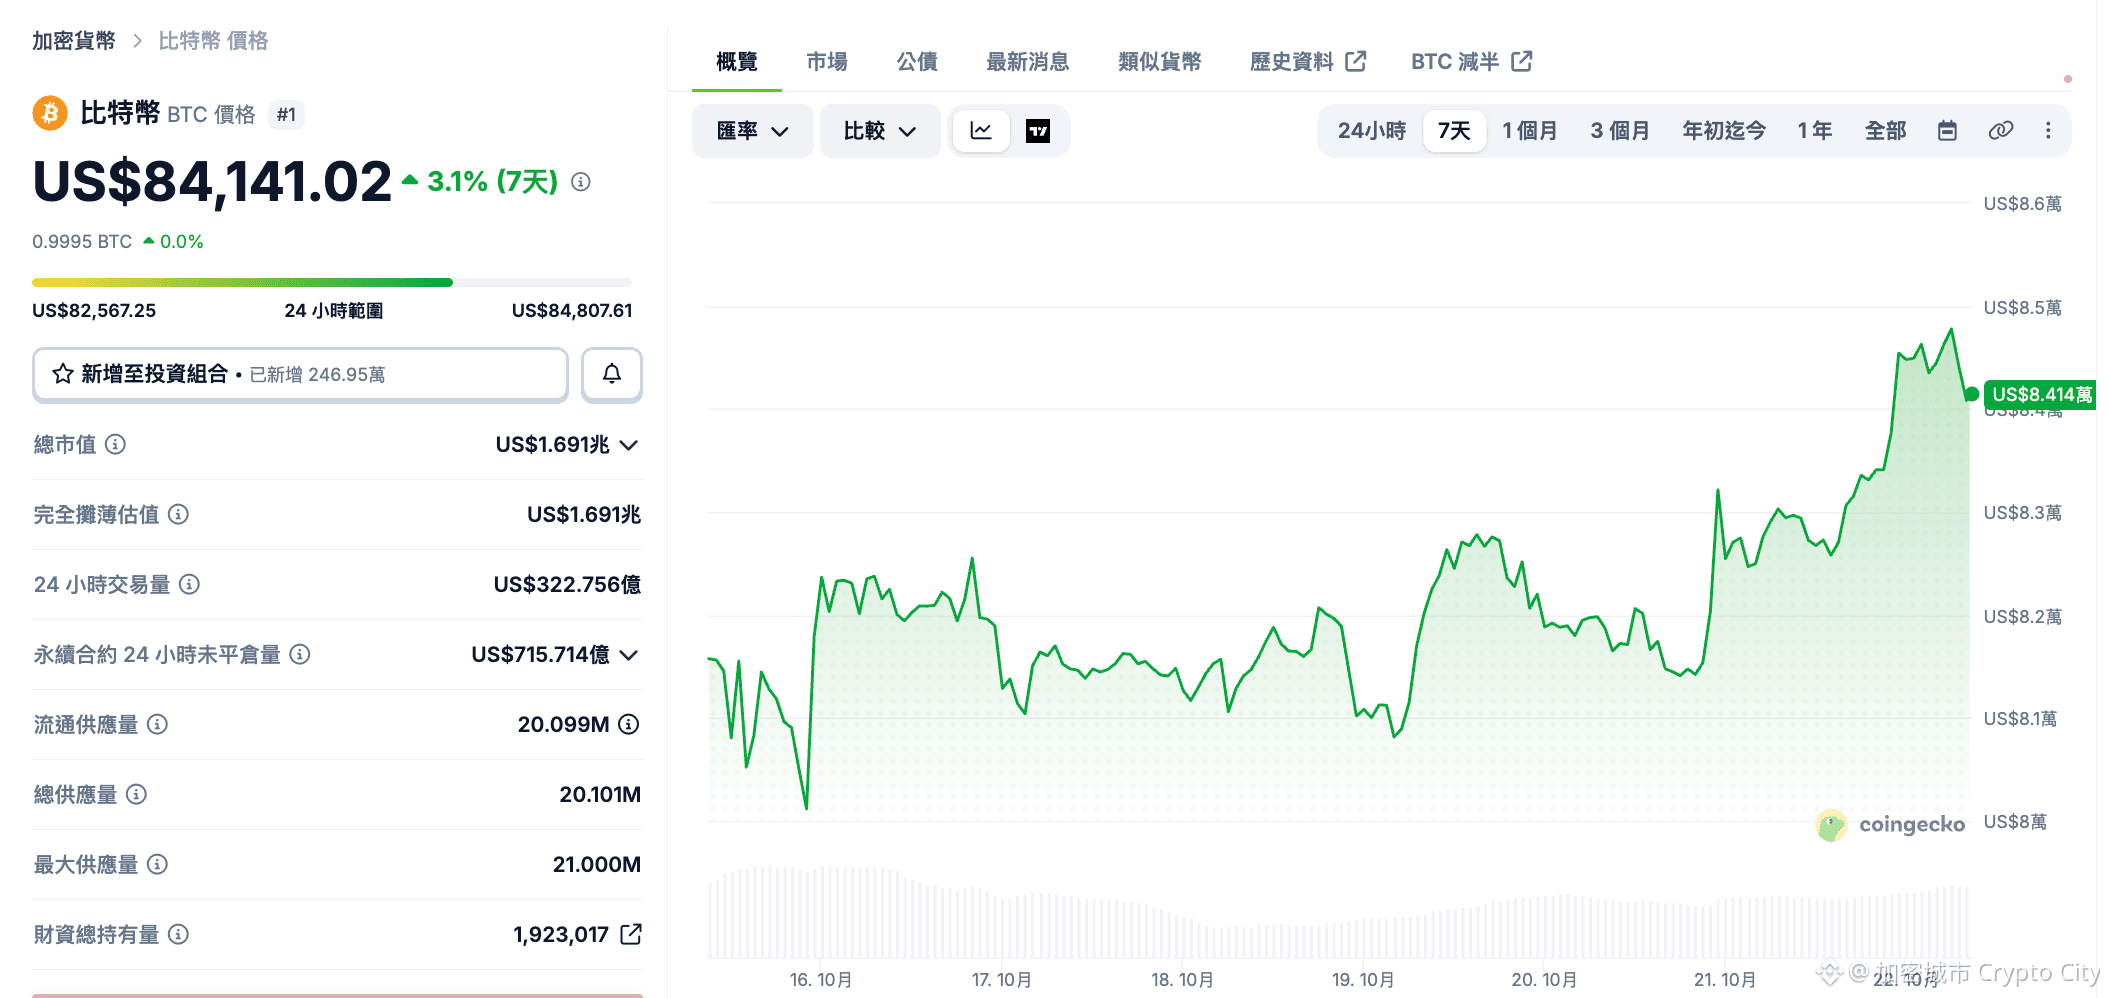
Task: Click the star icon in 新增至投資組合
Action: [63, 374]
